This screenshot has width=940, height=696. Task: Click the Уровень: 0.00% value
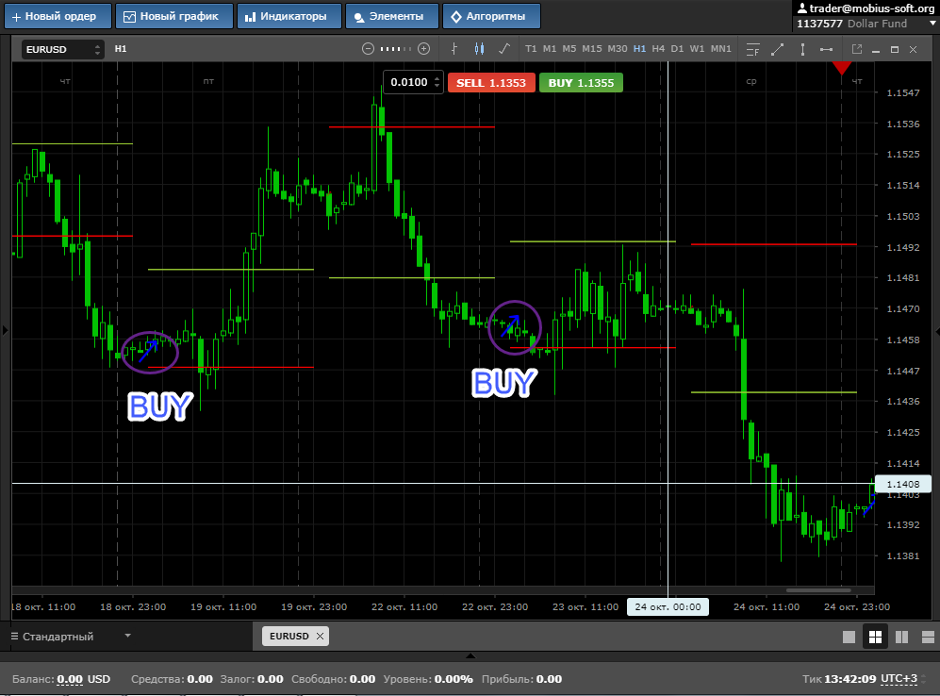tap(453, 679)
